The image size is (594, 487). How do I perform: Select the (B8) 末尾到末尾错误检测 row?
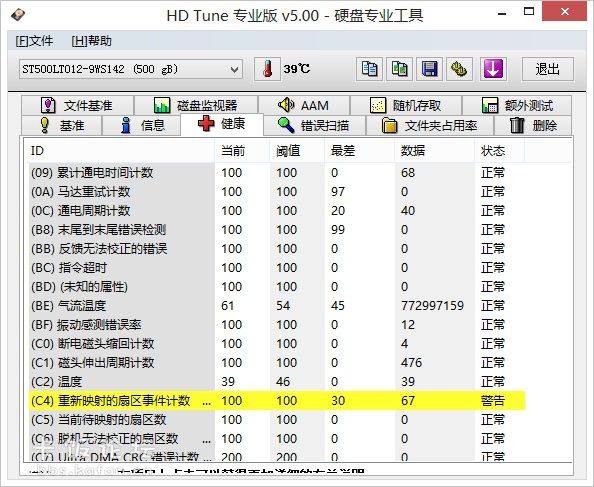277,230
